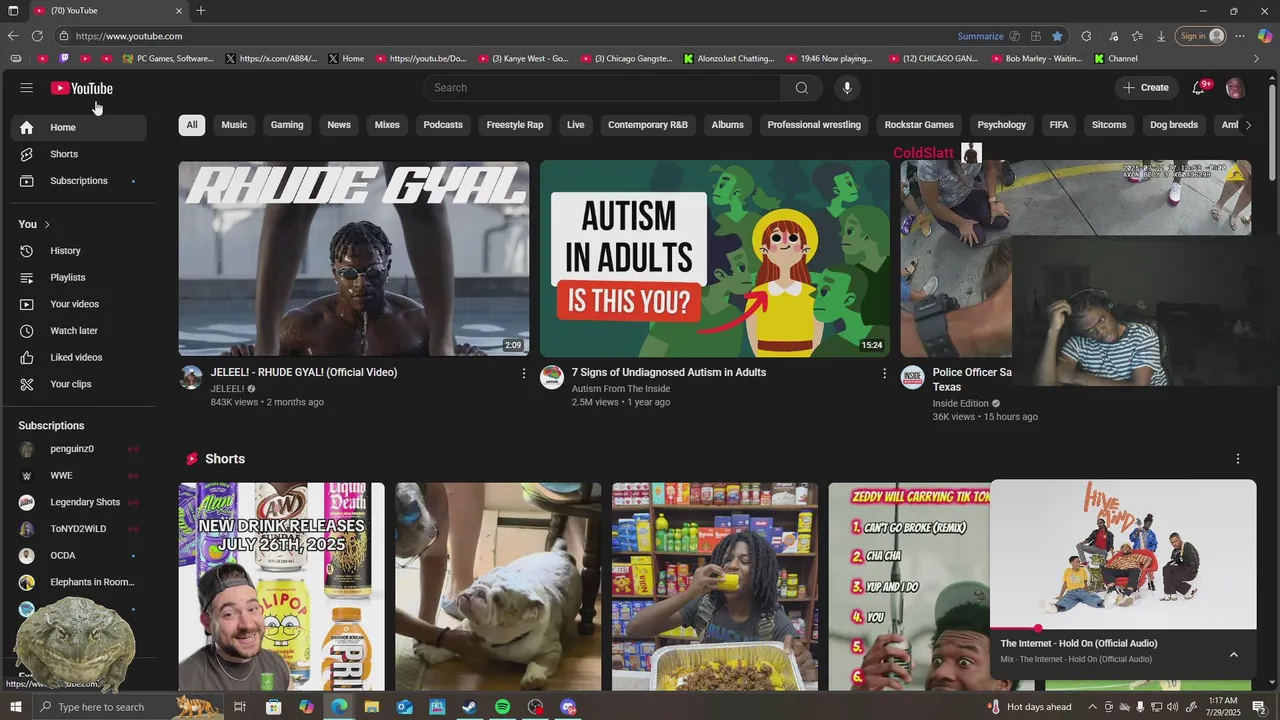This screenshot has height=720, width=1280.
Task: Click the YouTube logo
Action: [x=82, y=88]
